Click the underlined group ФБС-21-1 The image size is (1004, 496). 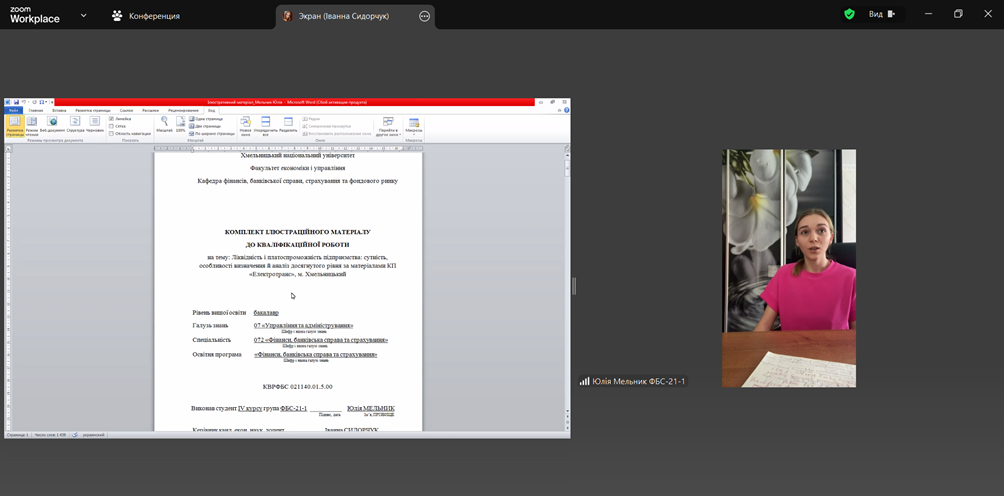point(294,408)
